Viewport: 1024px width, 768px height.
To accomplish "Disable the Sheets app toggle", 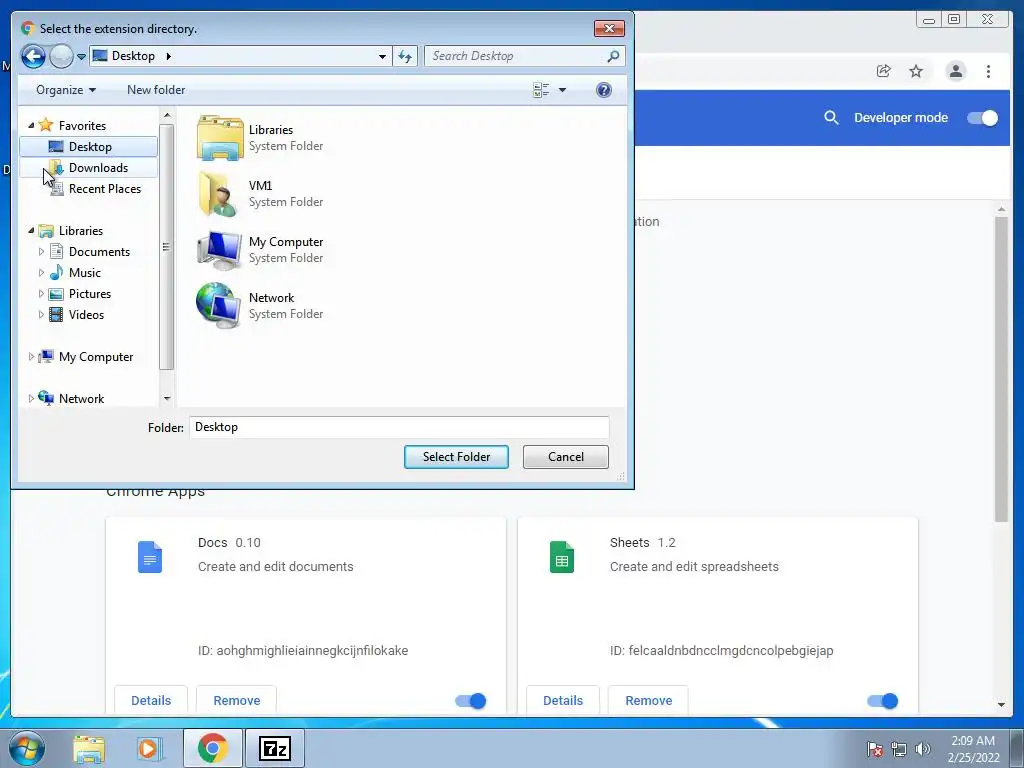I will [x=882, y=701].
